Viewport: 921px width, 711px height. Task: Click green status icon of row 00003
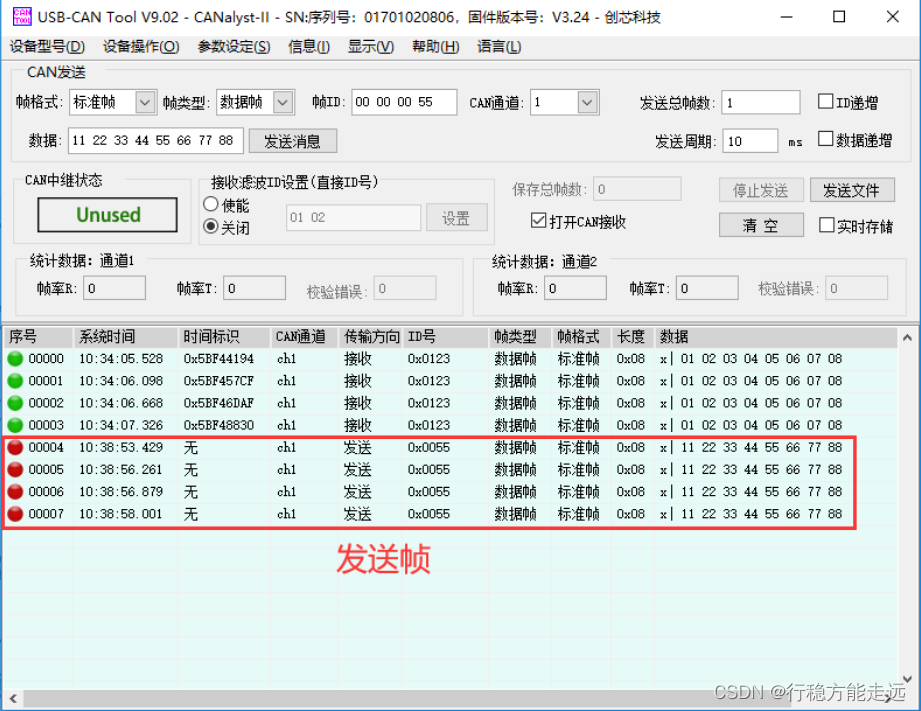coord(15,425)
